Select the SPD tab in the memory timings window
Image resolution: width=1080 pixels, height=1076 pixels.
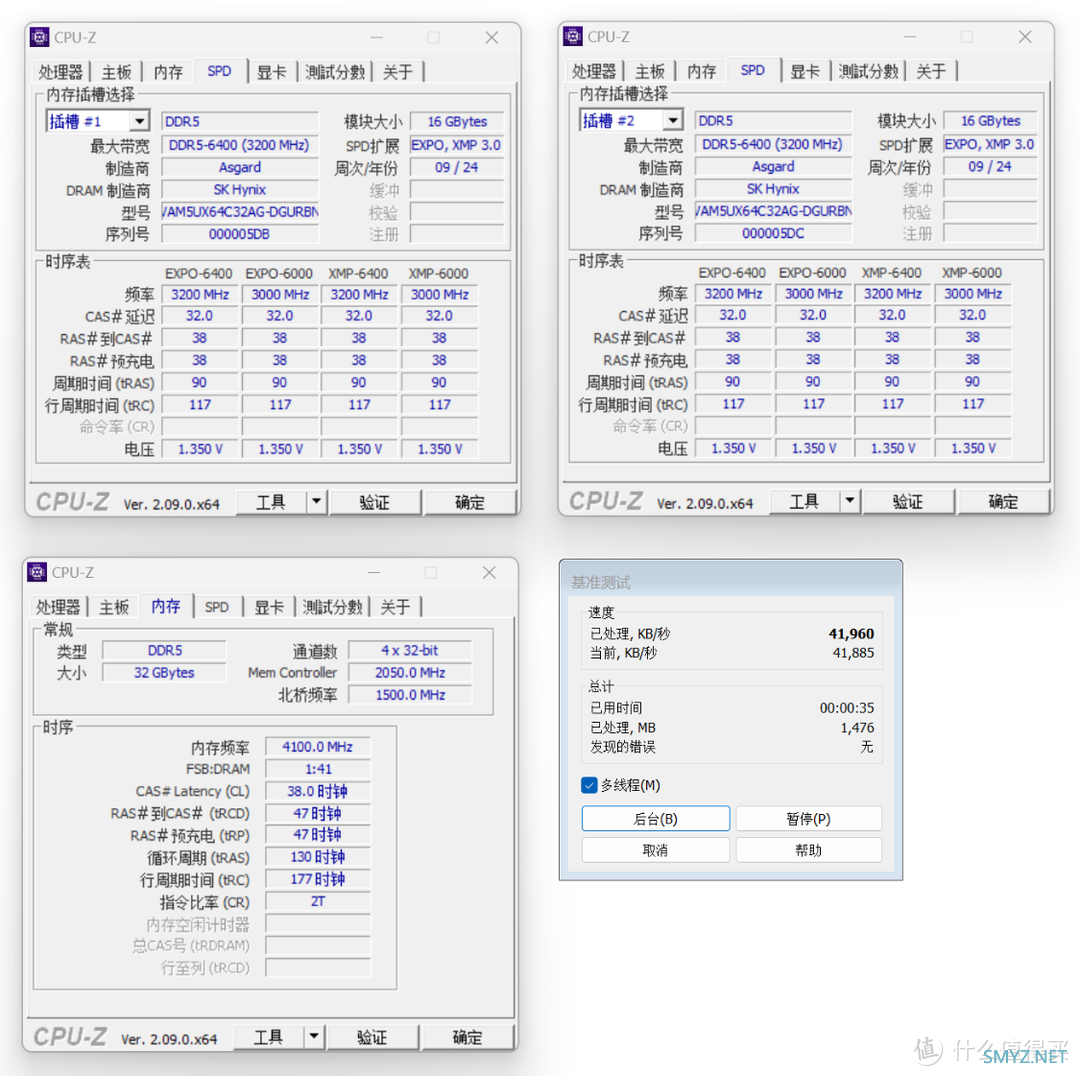(217, 607)
